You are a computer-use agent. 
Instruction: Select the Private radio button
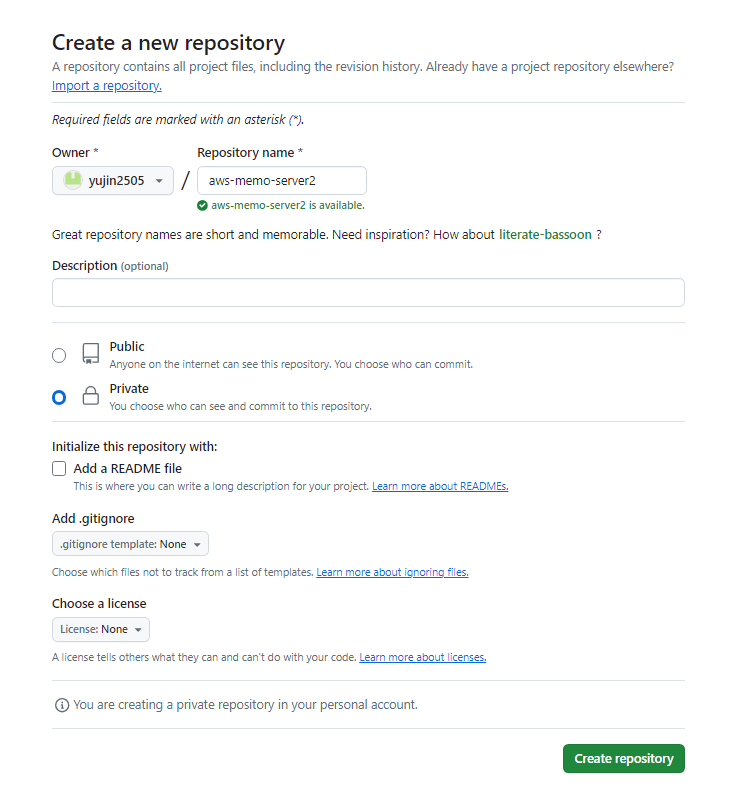pyautogui.click(x=59, y=398)
